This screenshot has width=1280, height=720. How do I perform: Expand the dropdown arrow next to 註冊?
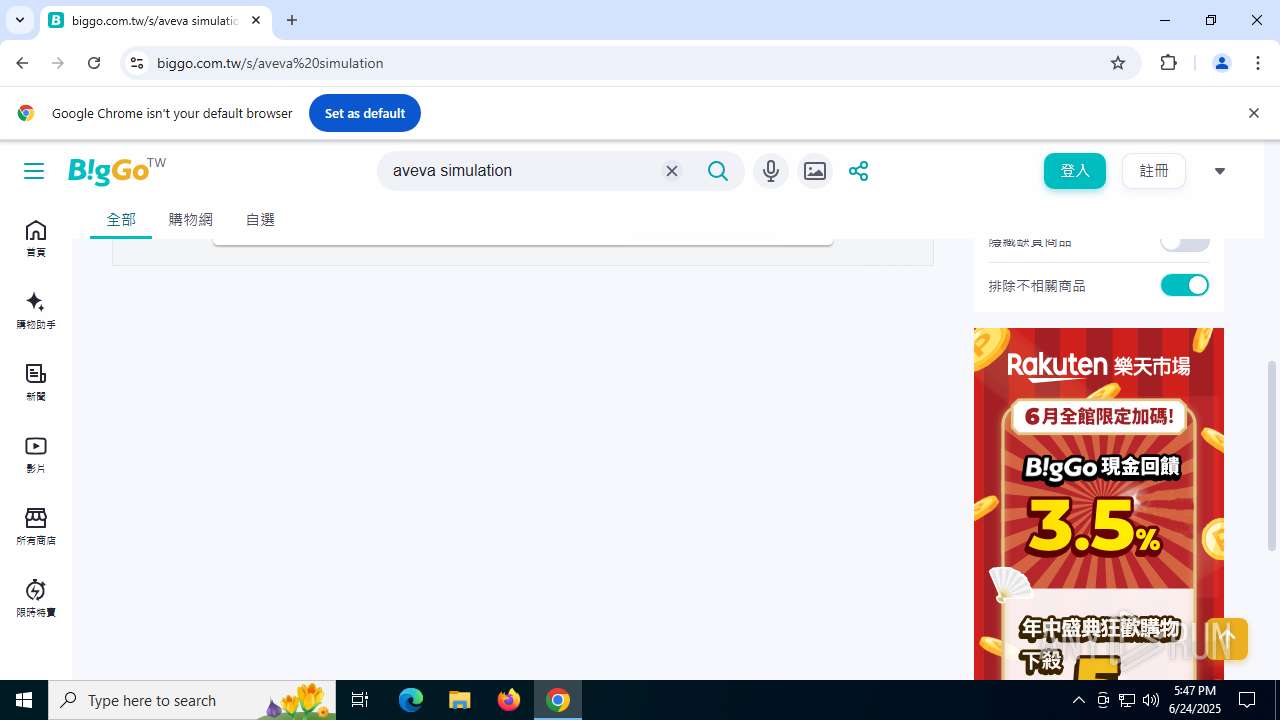coord(1219,171)
